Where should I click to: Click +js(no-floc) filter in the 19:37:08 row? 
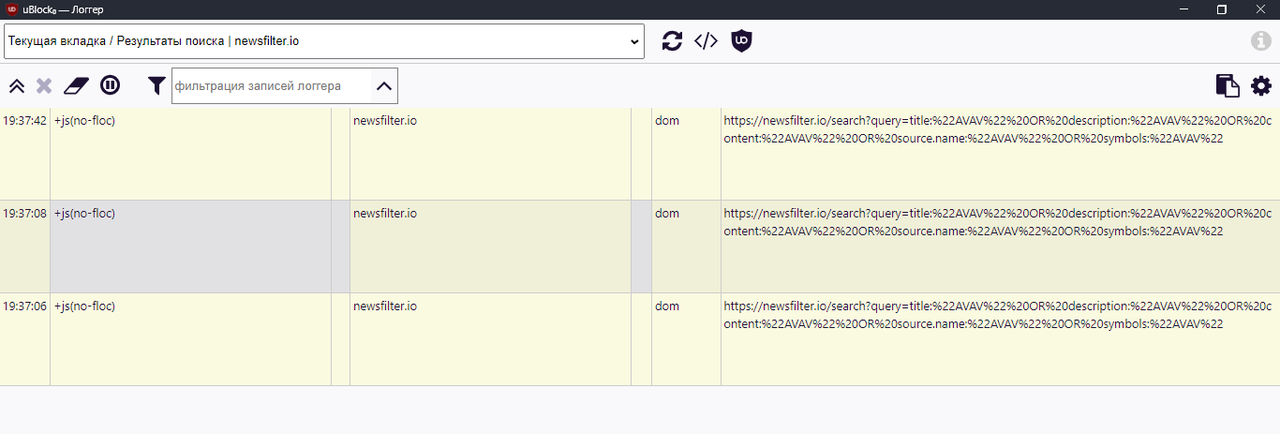pyautogui.click(x=85, y=213)
